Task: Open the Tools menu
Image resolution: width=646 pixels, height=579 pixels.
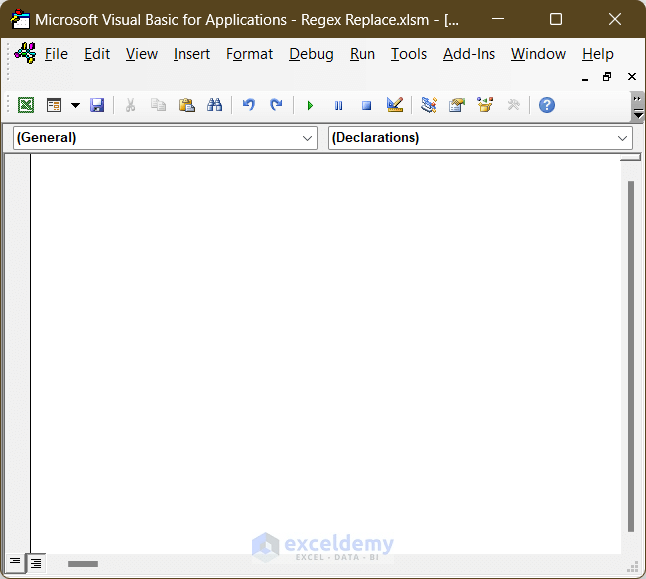Action: coord(409,54)
